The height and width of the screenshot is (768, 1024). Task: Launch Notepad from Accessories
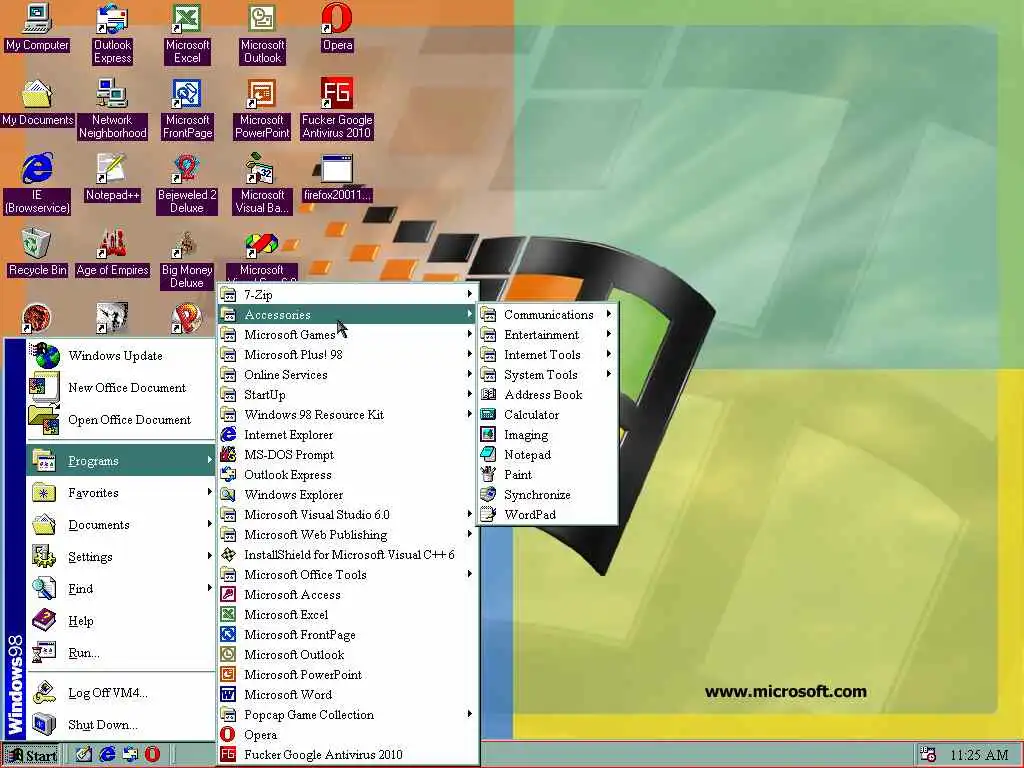[x=547, y=455]
